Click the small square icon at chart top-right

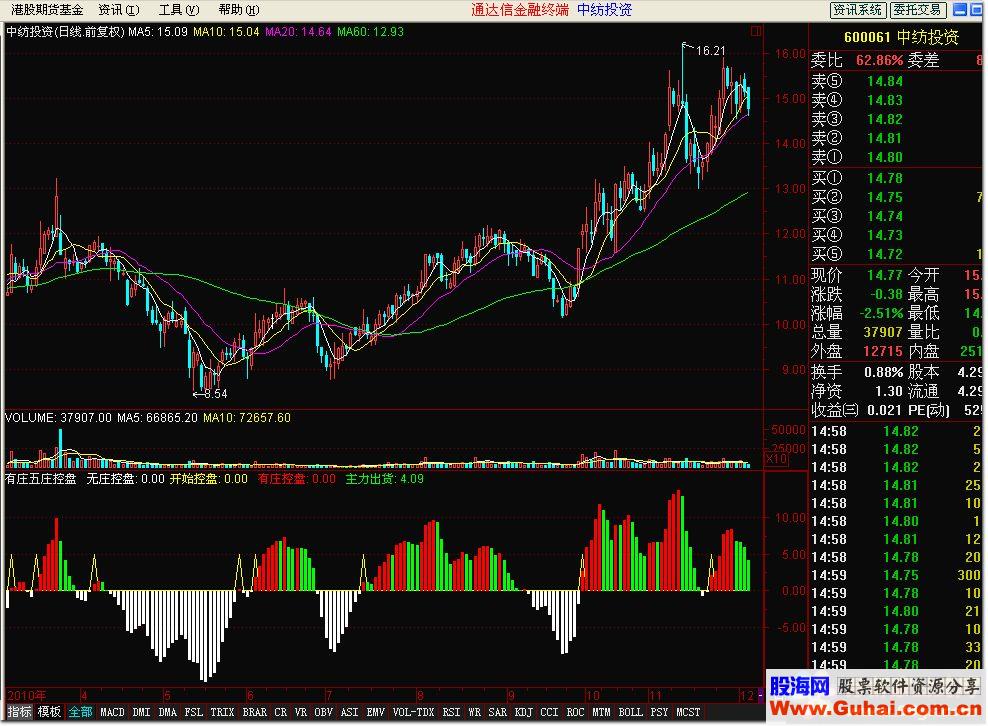tap(756, 31)
